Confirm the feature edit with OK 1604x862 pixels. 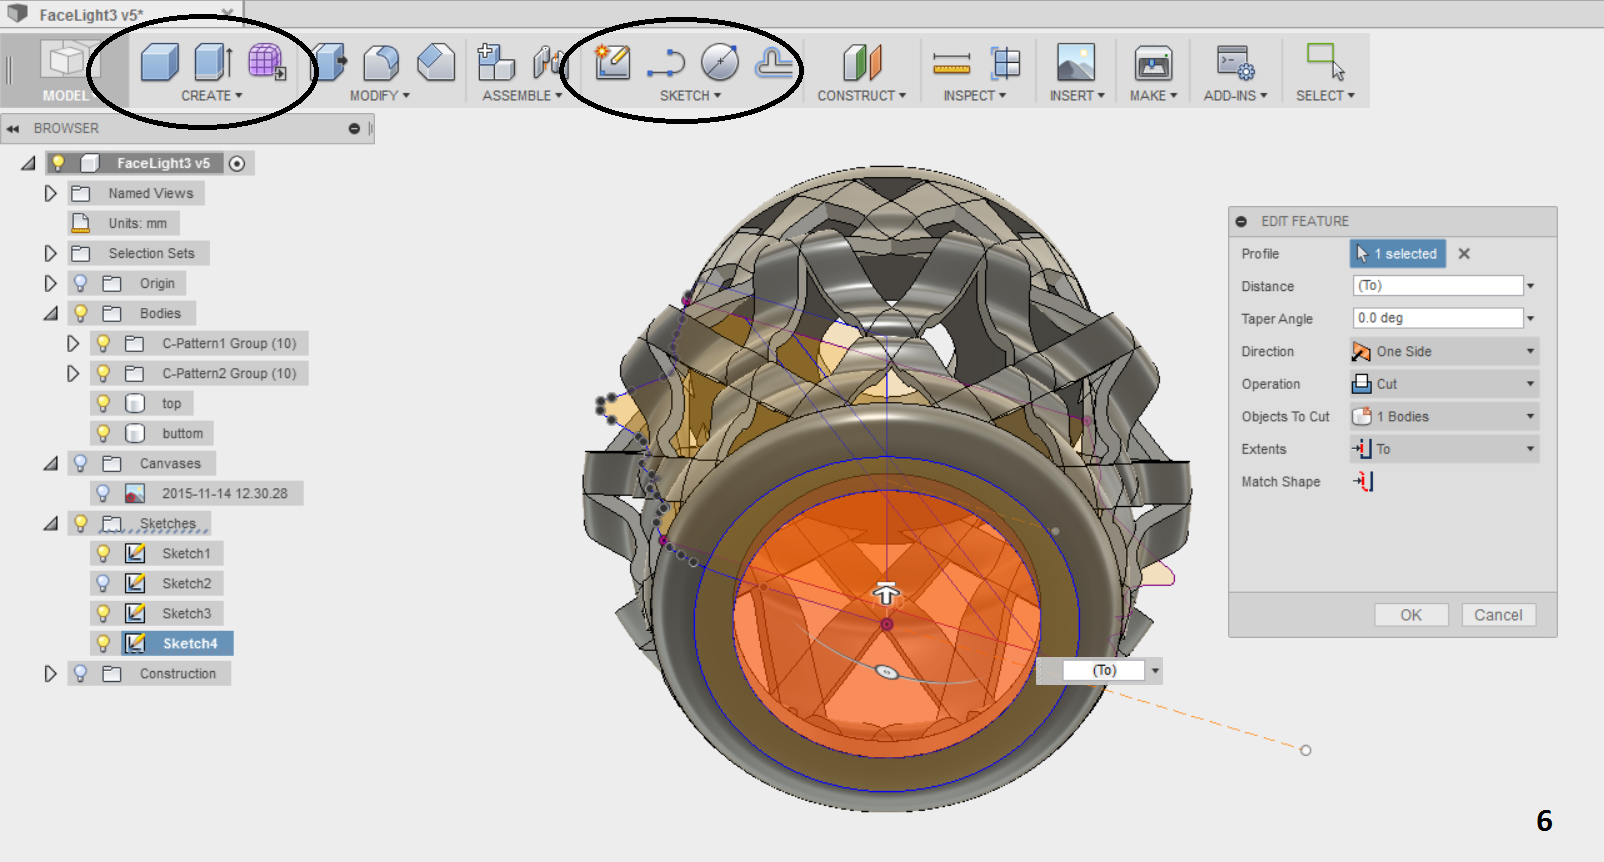1411,615
